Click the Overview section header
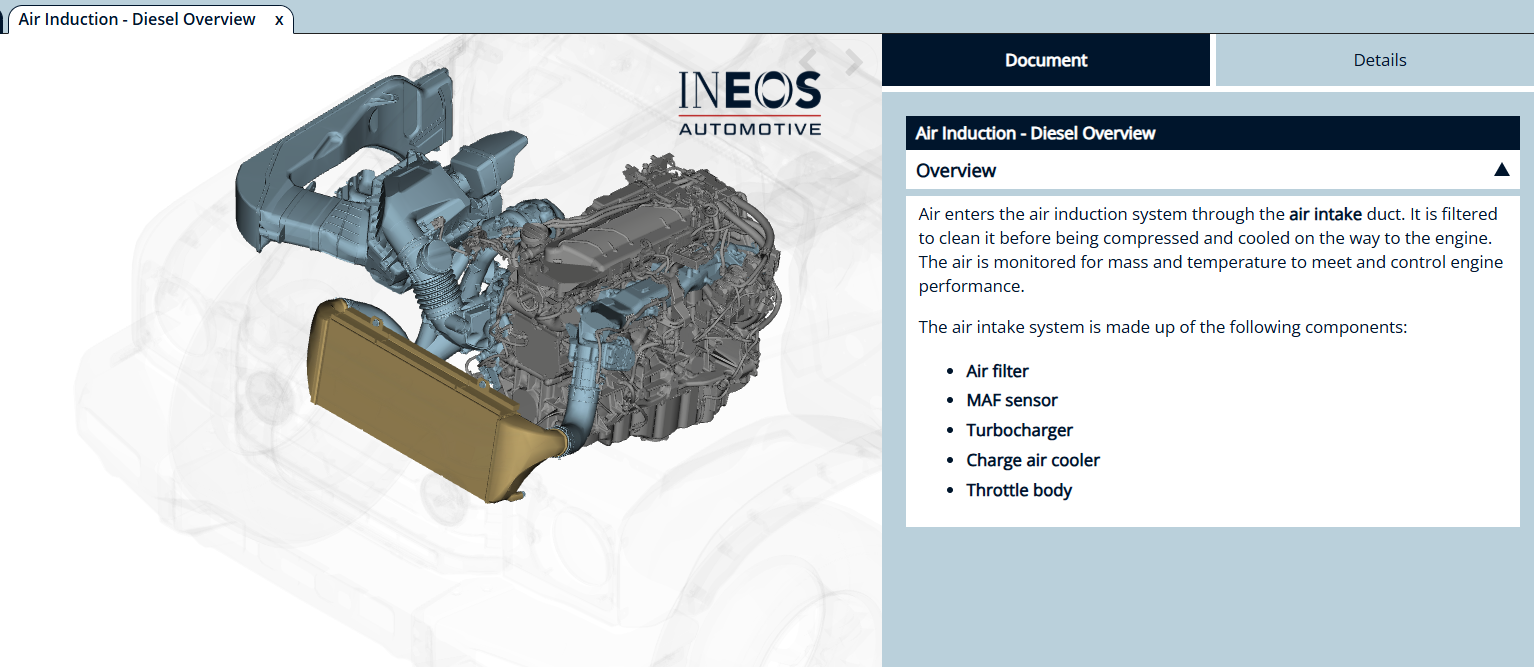This screenshot has height=667, width=1534. pyautogui.click(x=956, y=170)
